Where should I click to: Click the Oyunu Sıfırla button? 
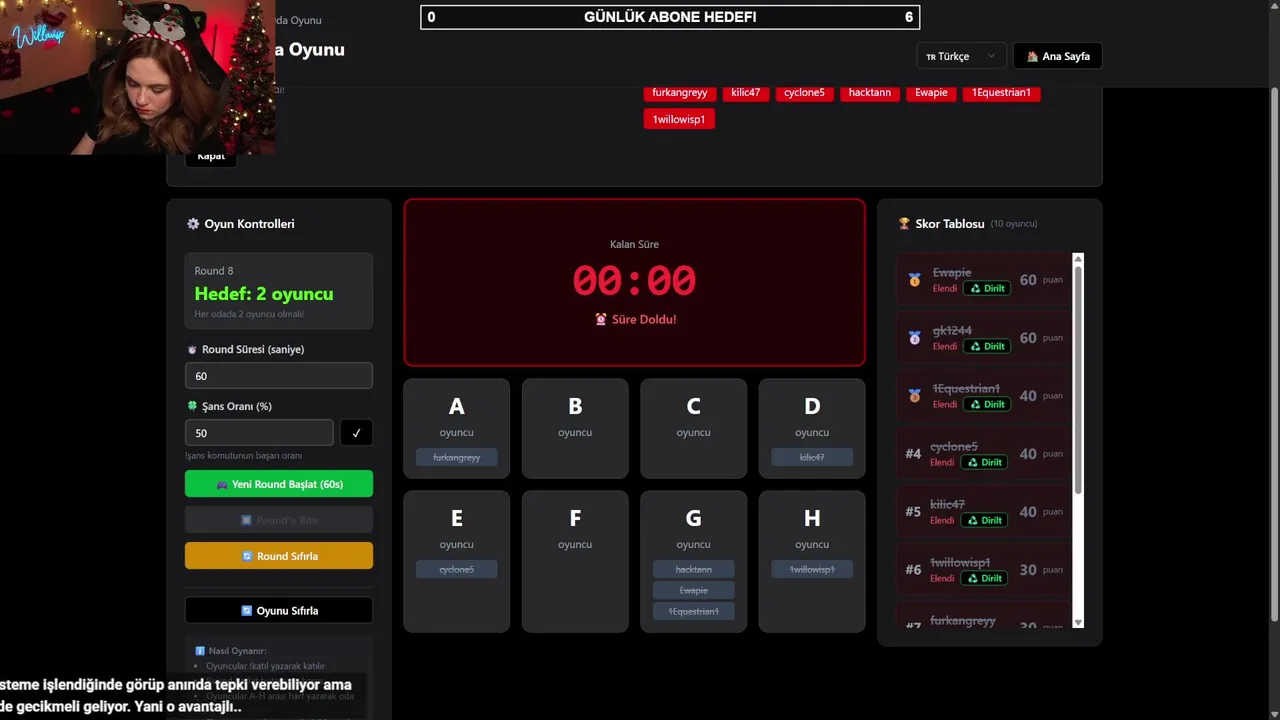click(279, 610)
